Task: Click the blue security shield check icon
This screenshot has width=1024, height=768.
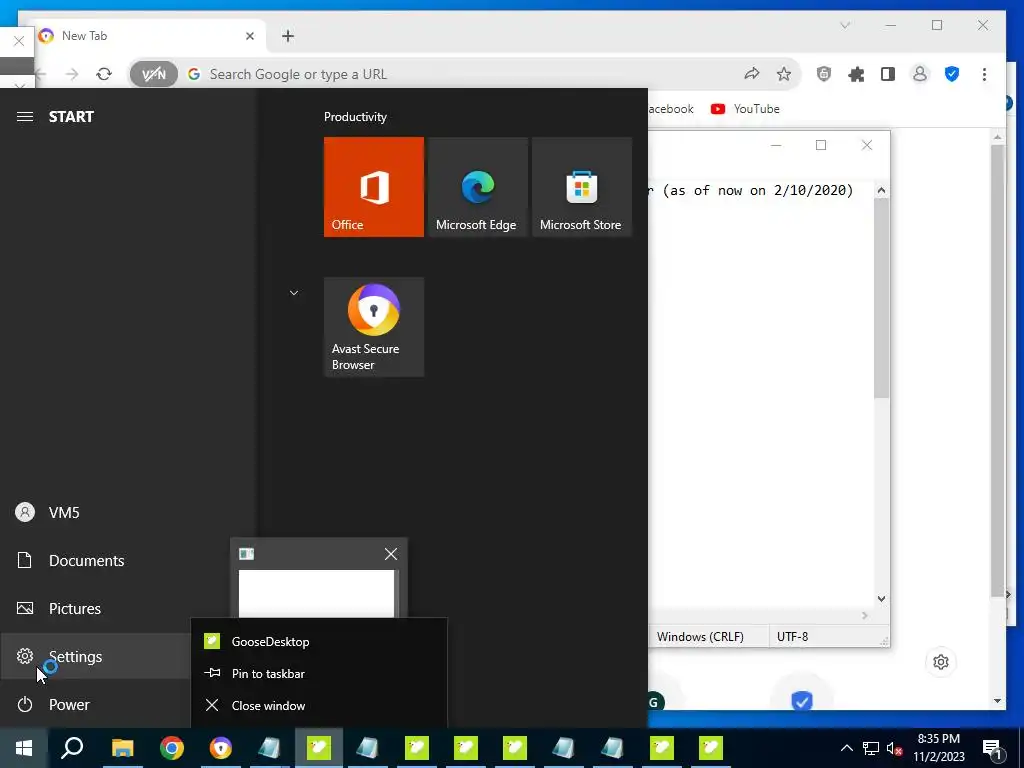Action: [x=952, y=74]
